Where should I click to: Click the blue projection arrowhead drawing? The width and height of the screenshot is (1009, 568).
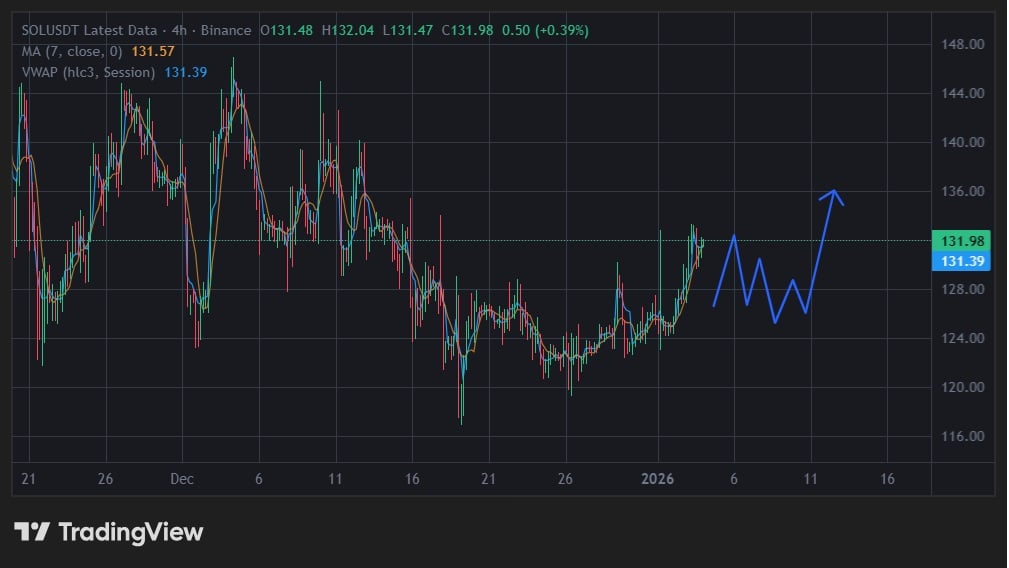[833, 194]
